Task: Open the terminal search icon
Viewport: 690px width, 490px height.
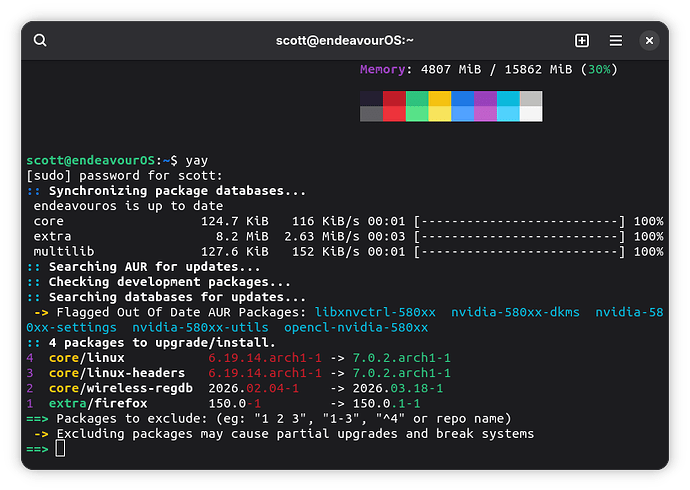Action: click(40, 40)
